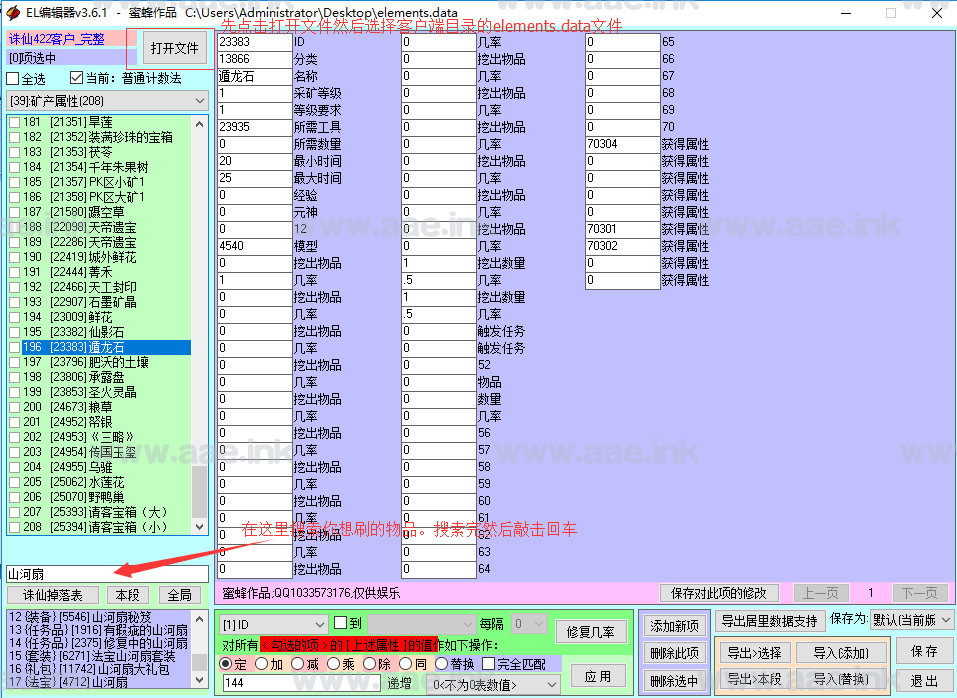
Task: Check the box for item 181 旱莲
Action: (15, 122)
